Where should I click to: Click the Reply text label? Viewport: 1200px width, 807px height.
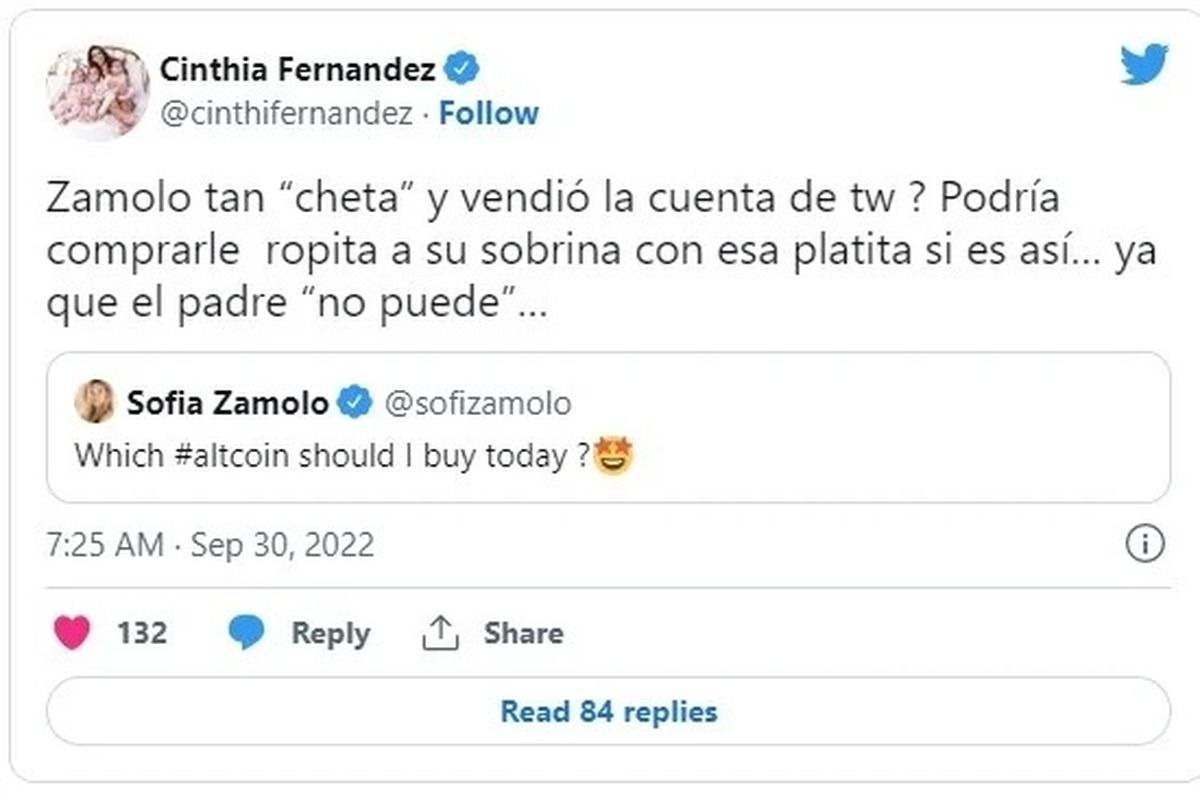click(x=330, y=633)
